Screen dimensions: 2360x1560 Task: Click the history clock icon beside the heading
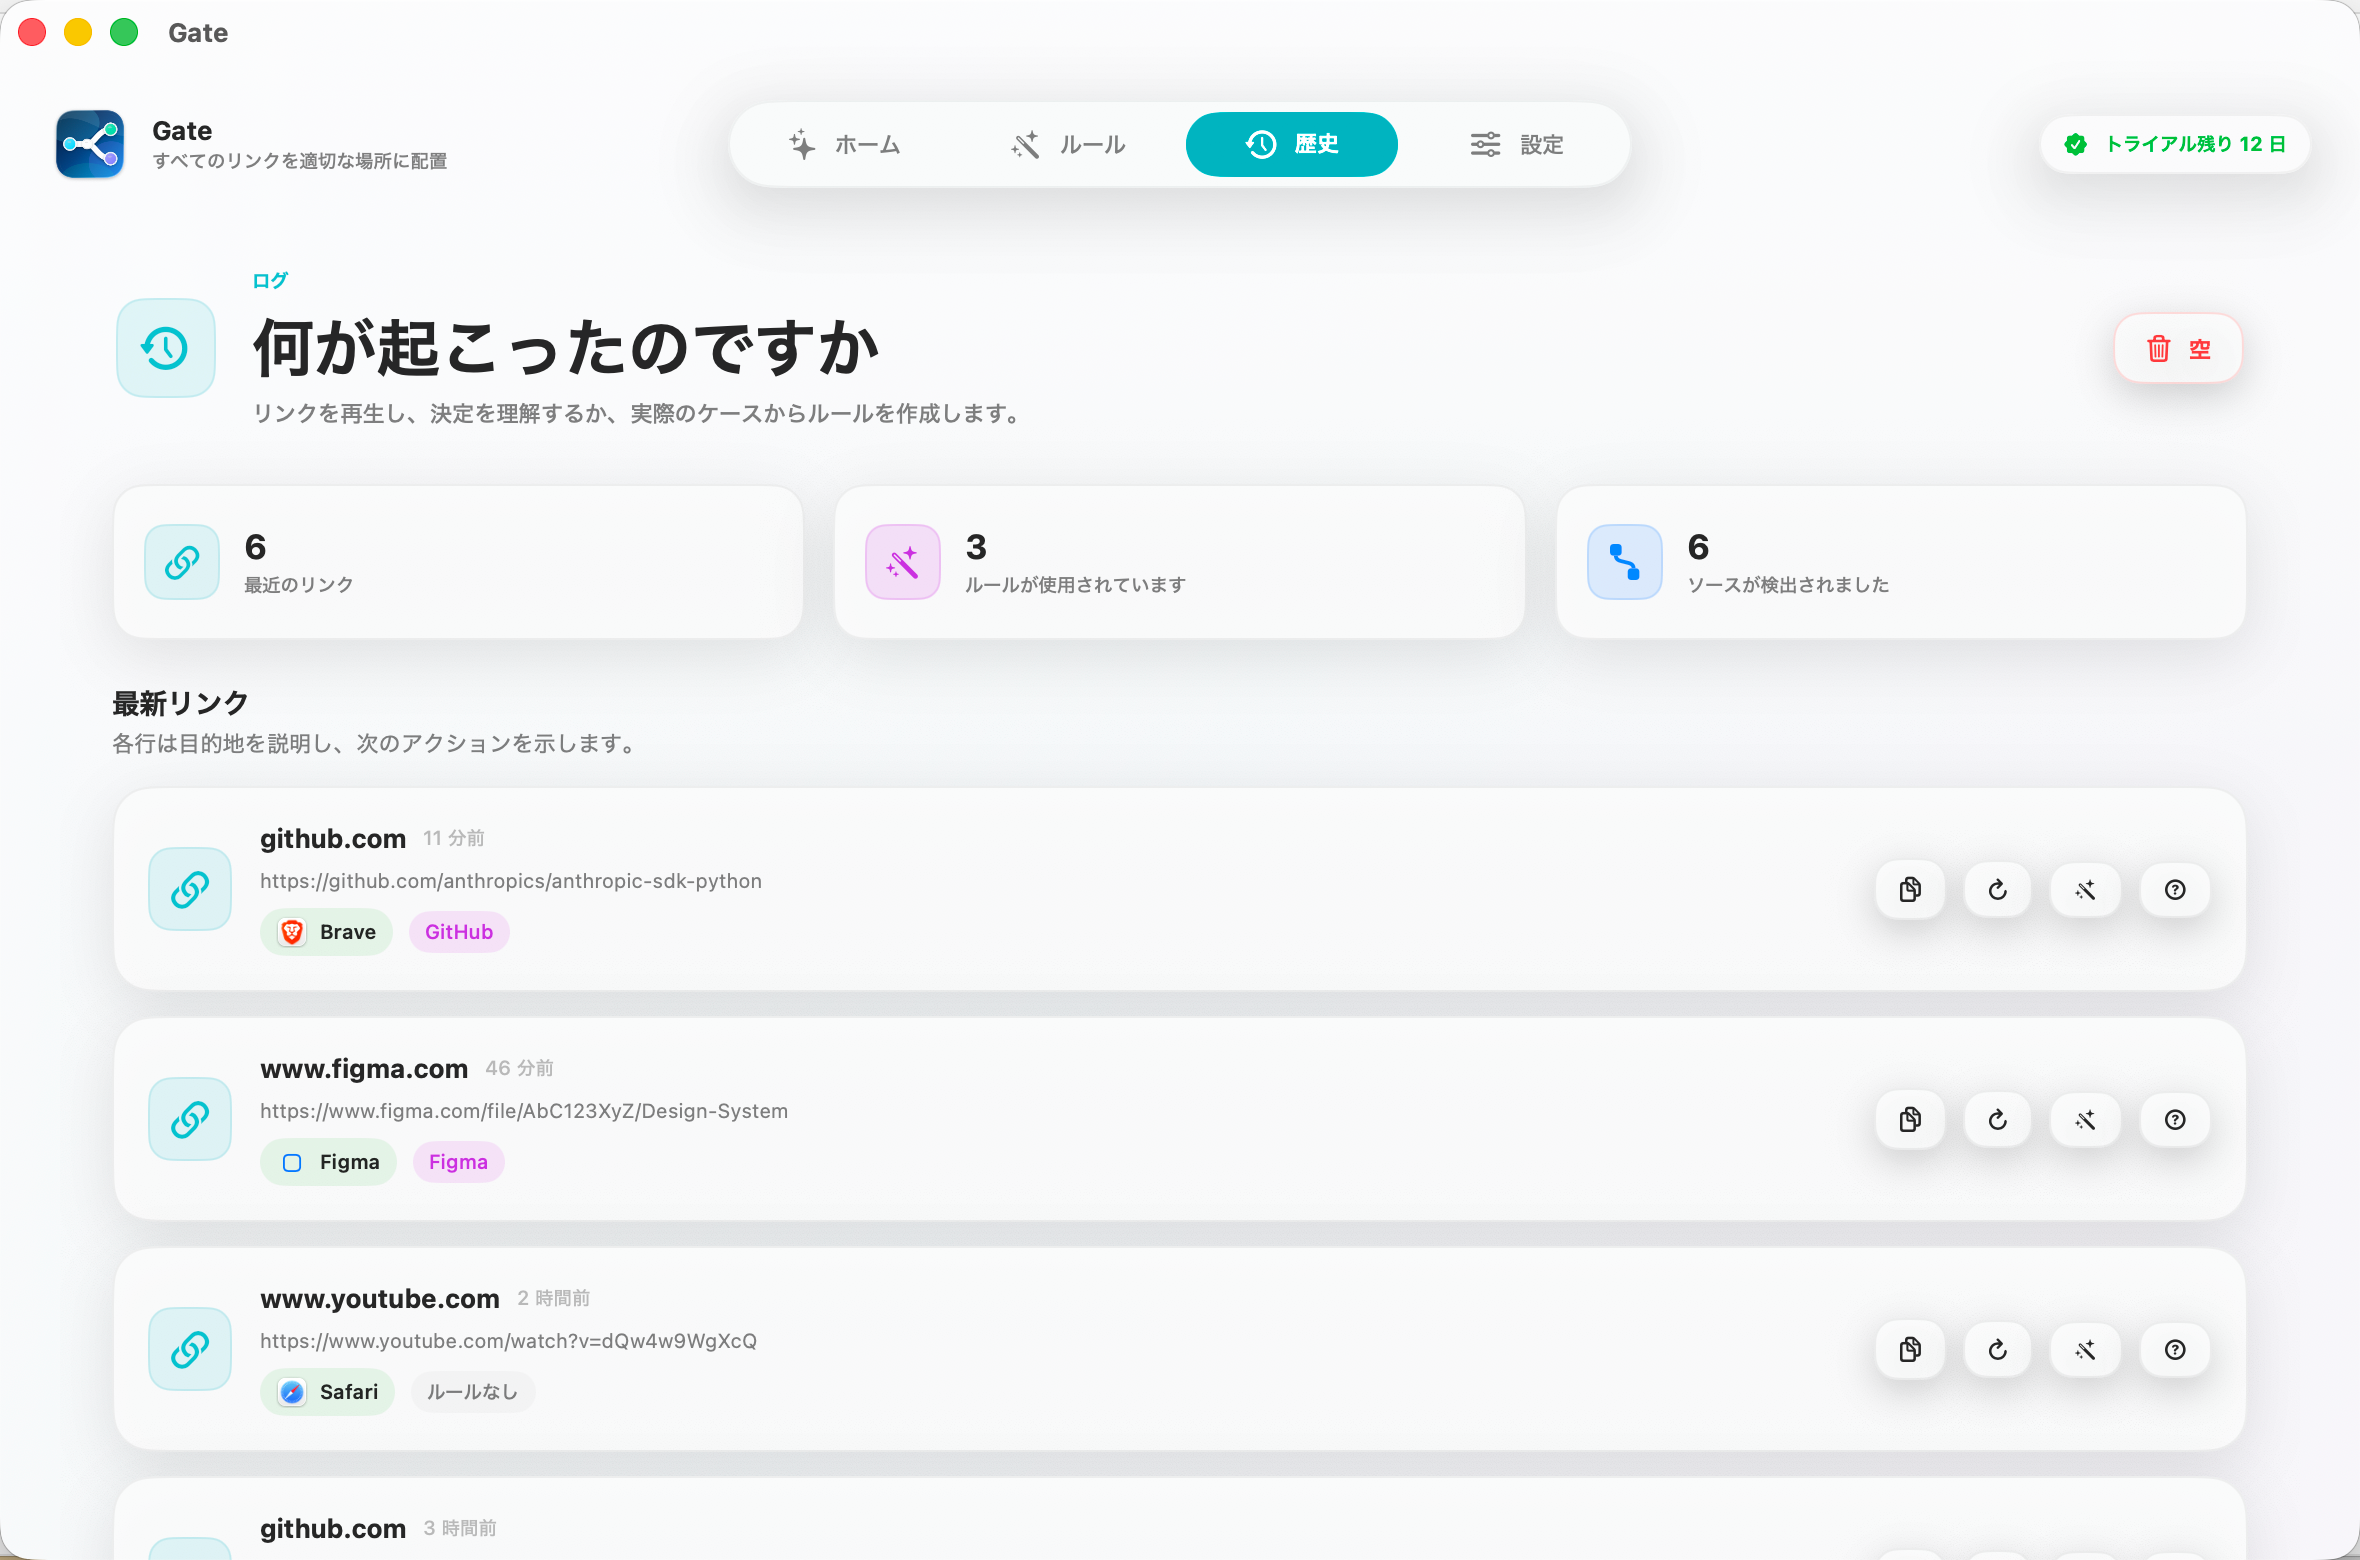[x=166, y=348]
